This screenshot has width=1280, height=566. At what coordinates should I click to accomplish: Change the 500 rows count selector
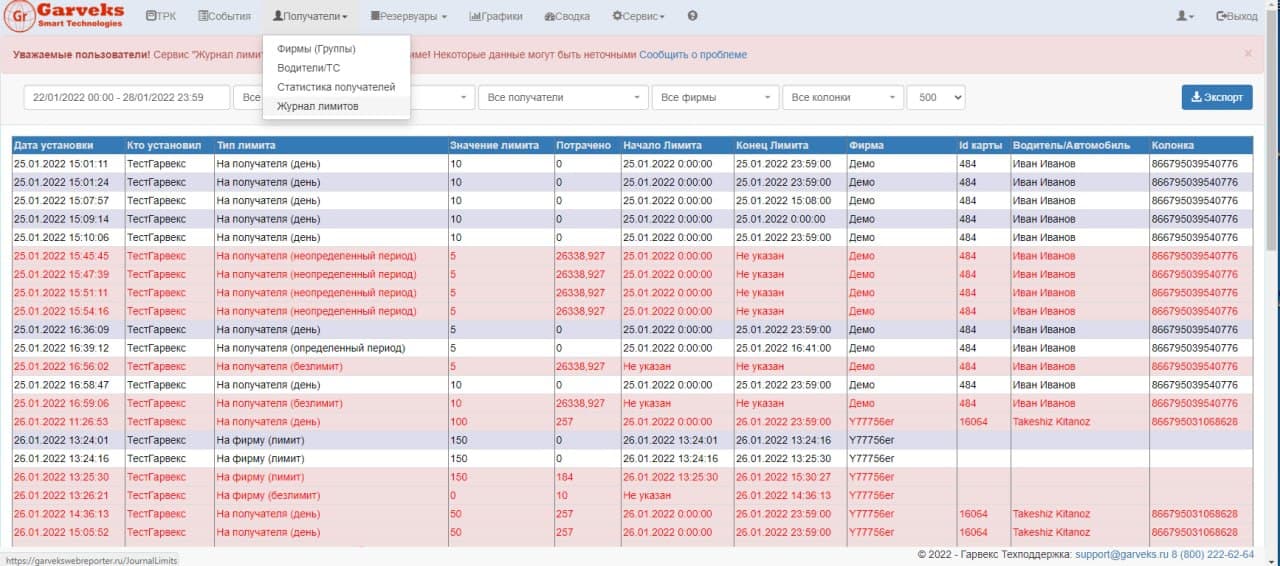(x=935, y=97)
